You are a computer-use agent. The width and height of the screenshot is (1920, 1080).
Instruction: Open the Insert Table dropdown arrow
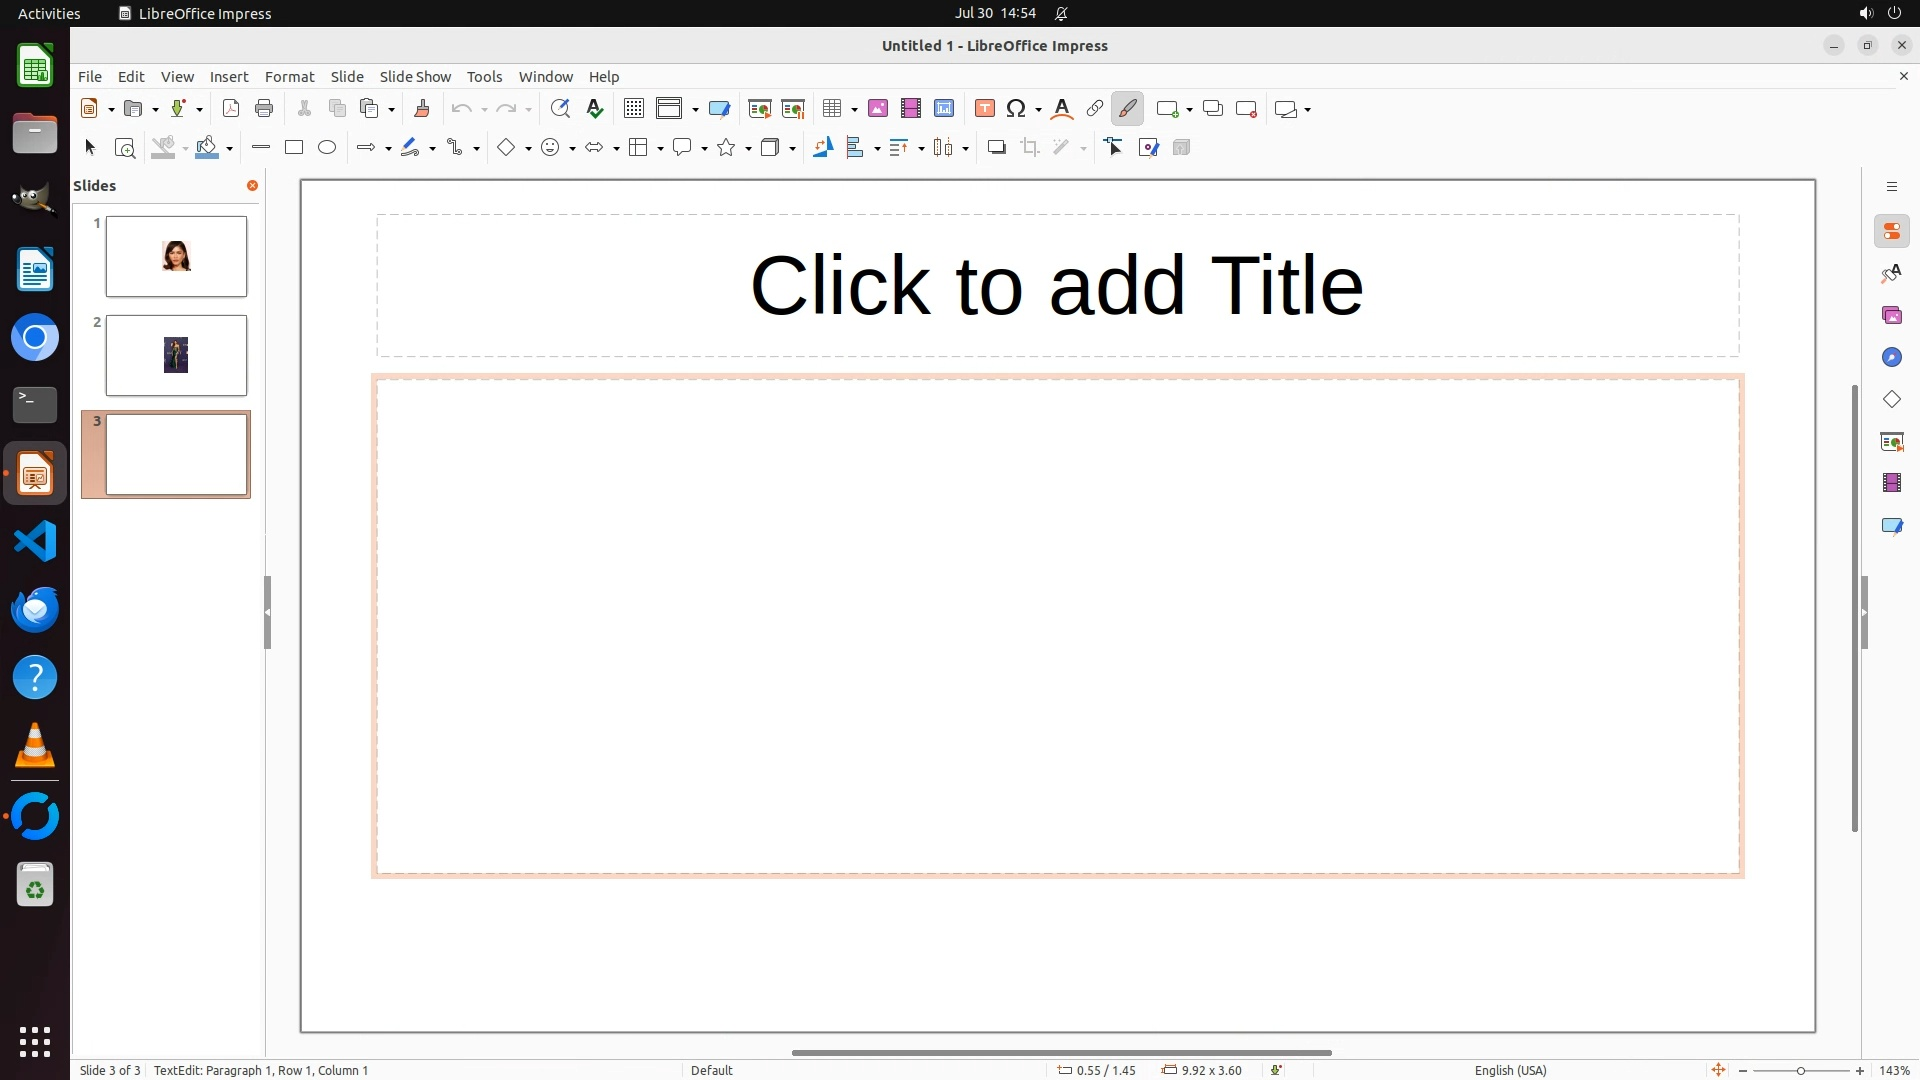coord(854,110)
